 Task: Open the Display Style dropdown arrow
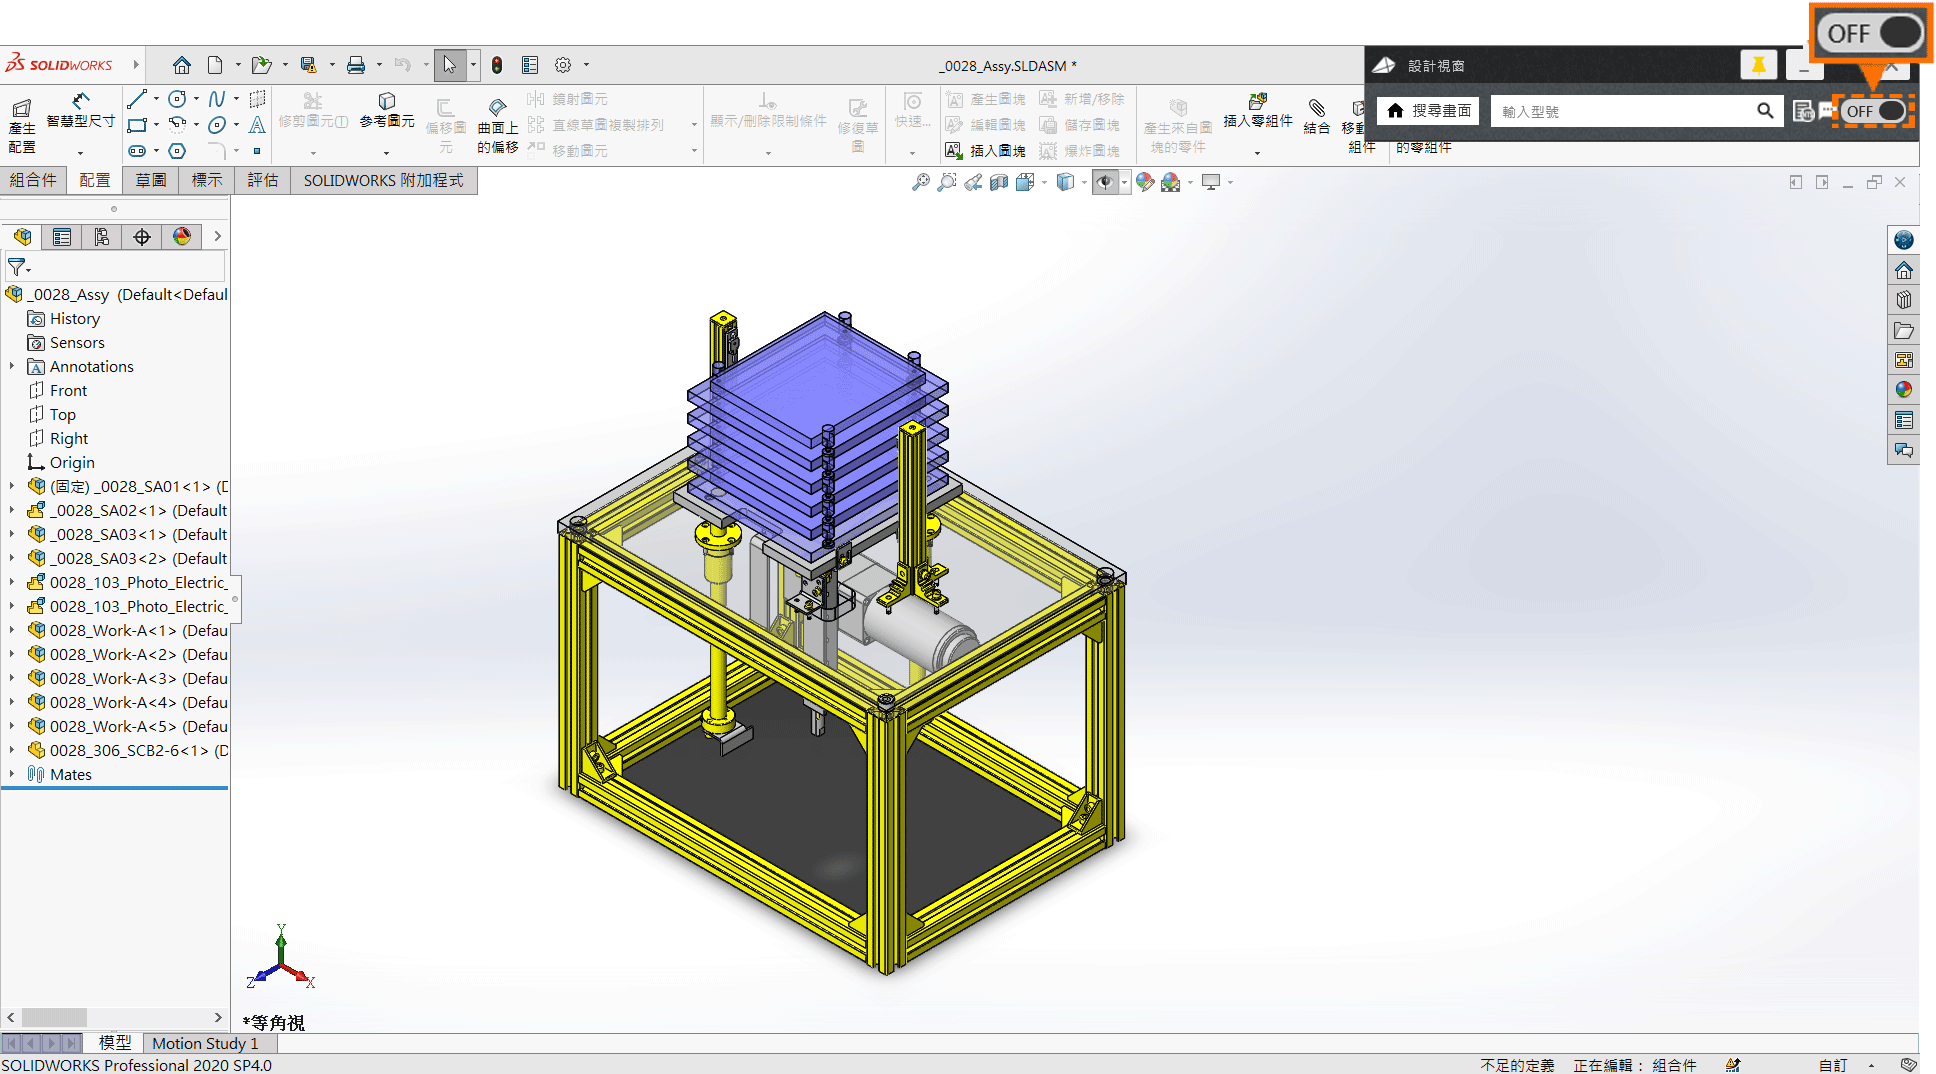coord(1083,182)
